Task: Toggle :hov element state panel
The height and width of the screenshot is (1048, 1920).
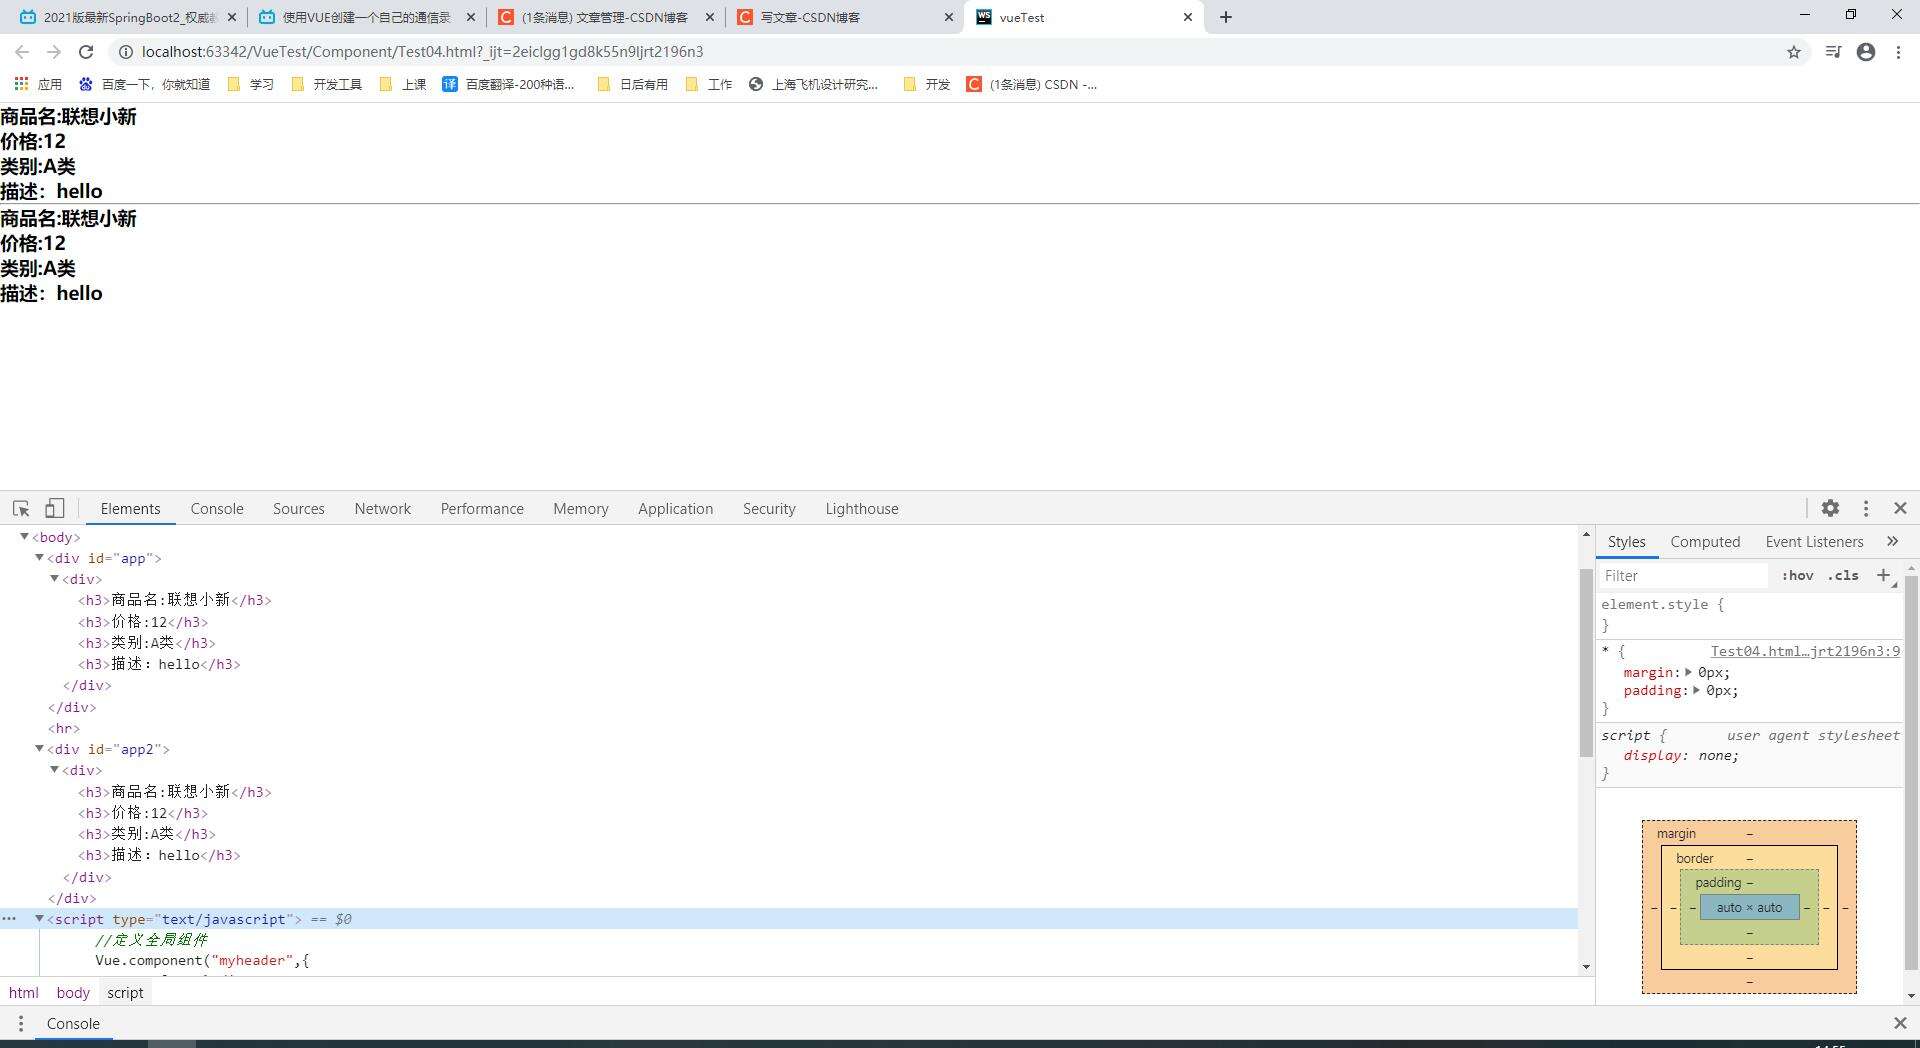Action: pyautogui.click(x=1797, y=575)
